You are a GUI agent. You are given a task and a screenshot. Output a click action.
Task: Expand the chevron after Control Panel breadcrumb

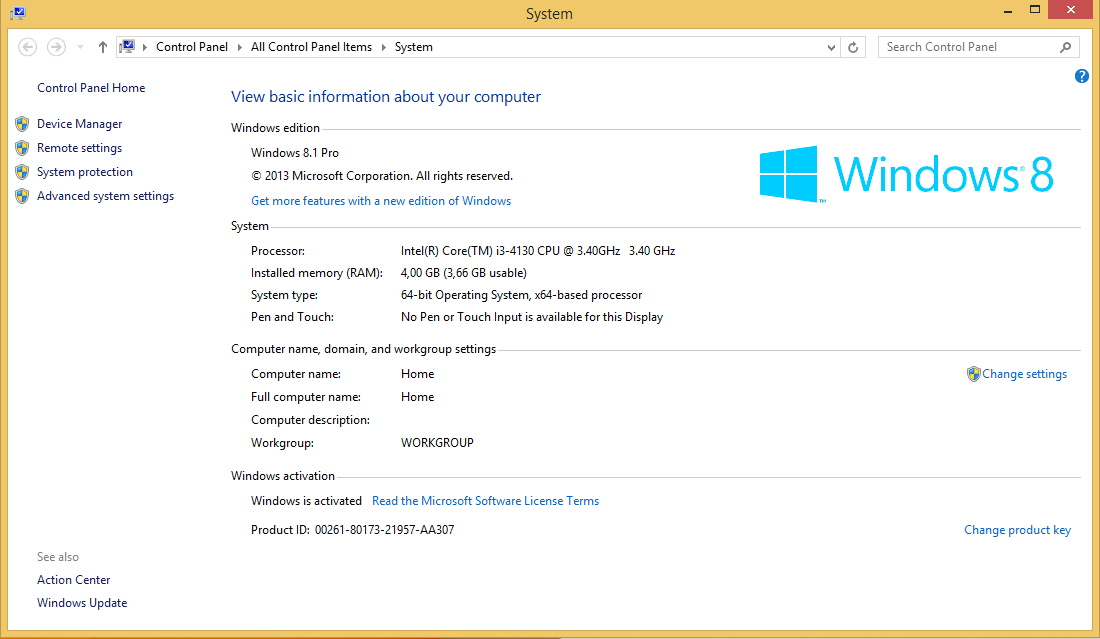click(239, 47)
